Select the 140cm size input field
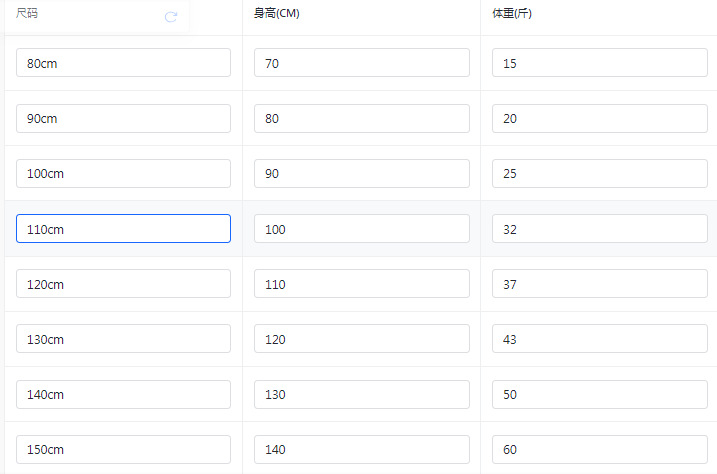The height and width of the screenshot is (474, 717). tap(123, 394)
